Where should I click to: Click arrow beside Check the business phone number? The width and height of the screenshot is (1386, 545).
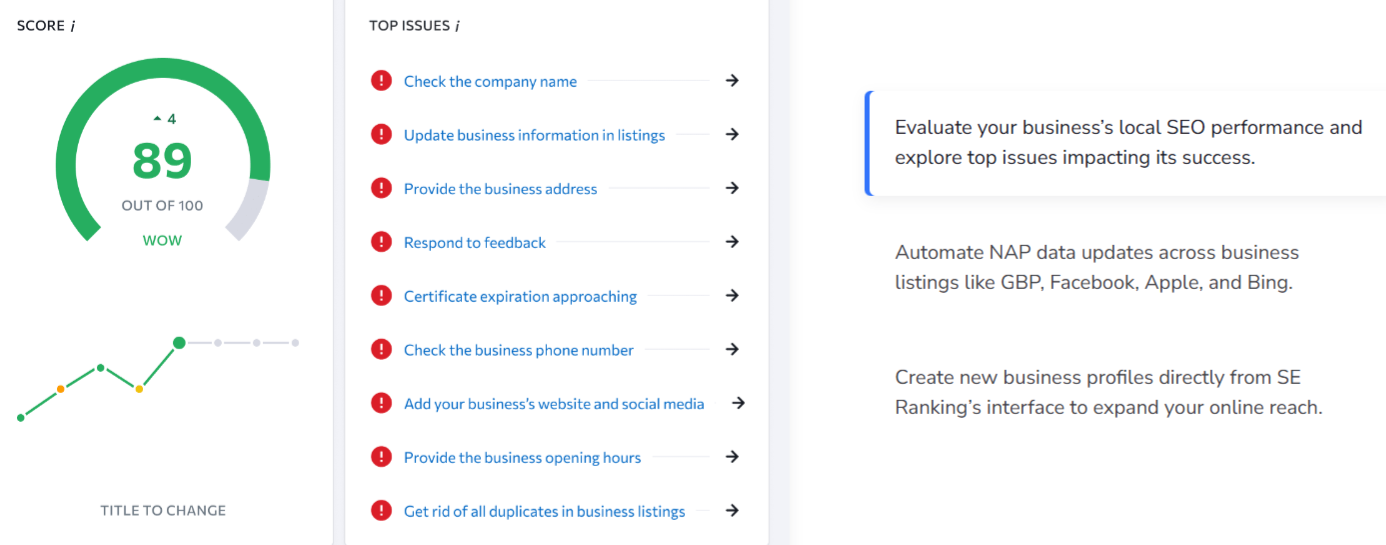tap(732, 349)
